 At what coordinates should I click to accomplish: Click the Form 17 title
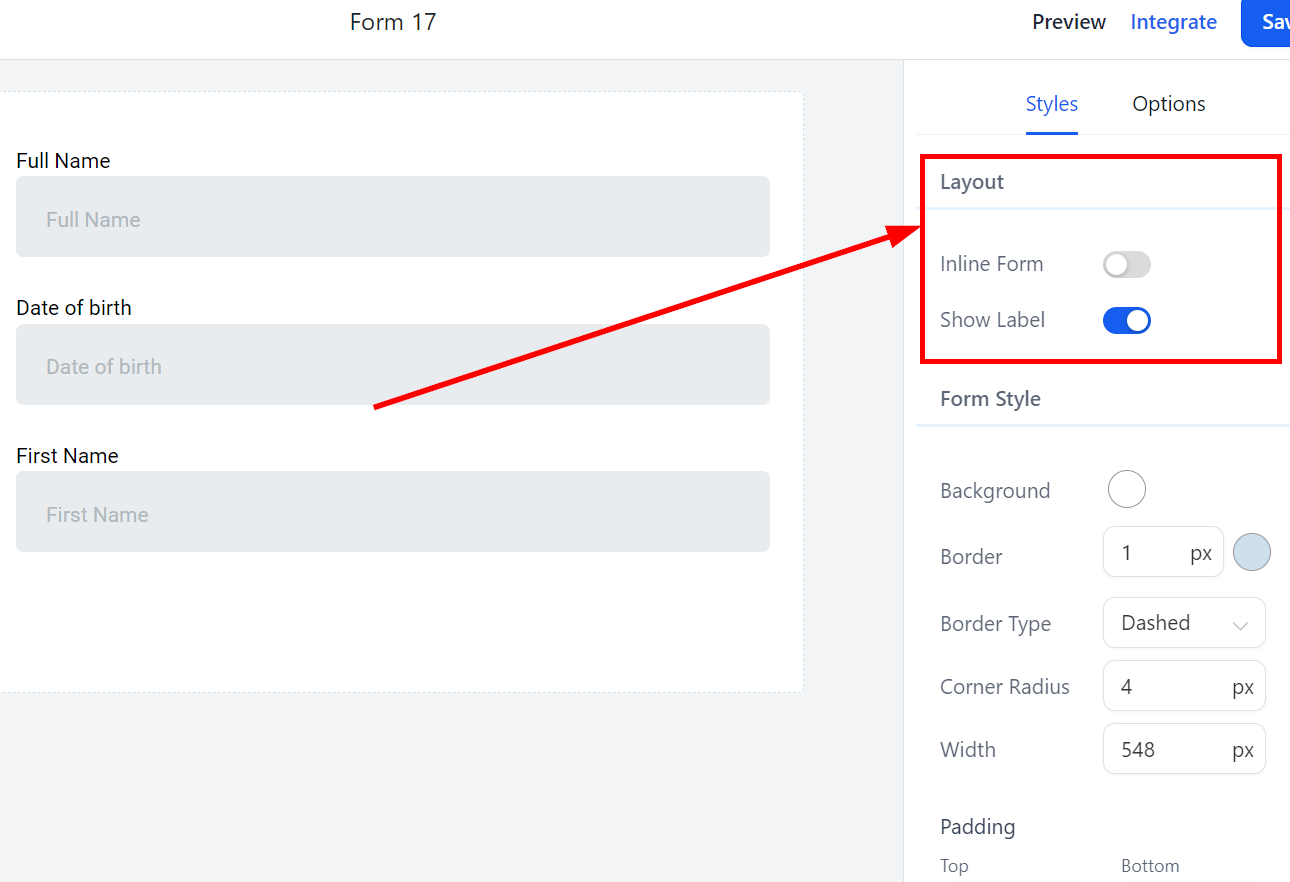point(393,22)
